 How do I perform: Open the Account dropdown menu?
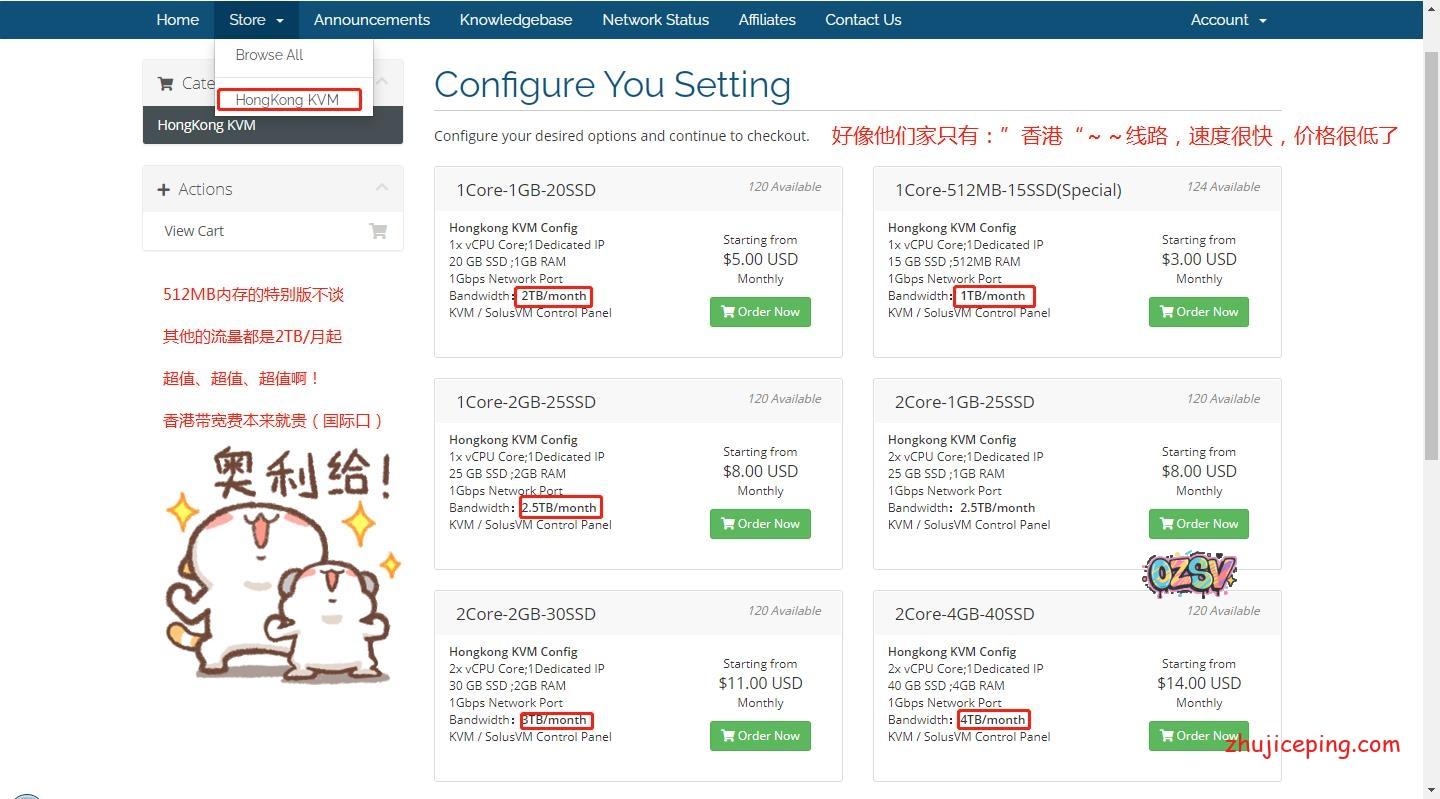tap(1228, 20)
